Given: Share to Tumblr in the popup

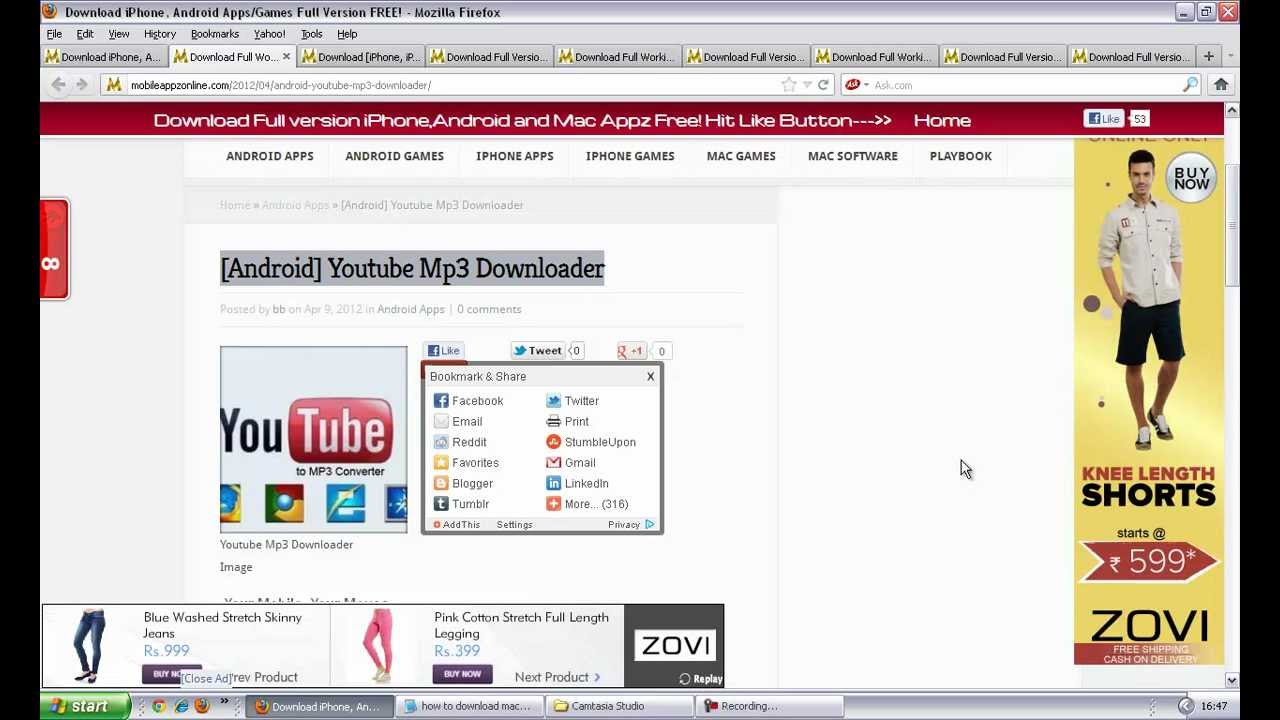Looking at the screenshot, I should 461,504.
